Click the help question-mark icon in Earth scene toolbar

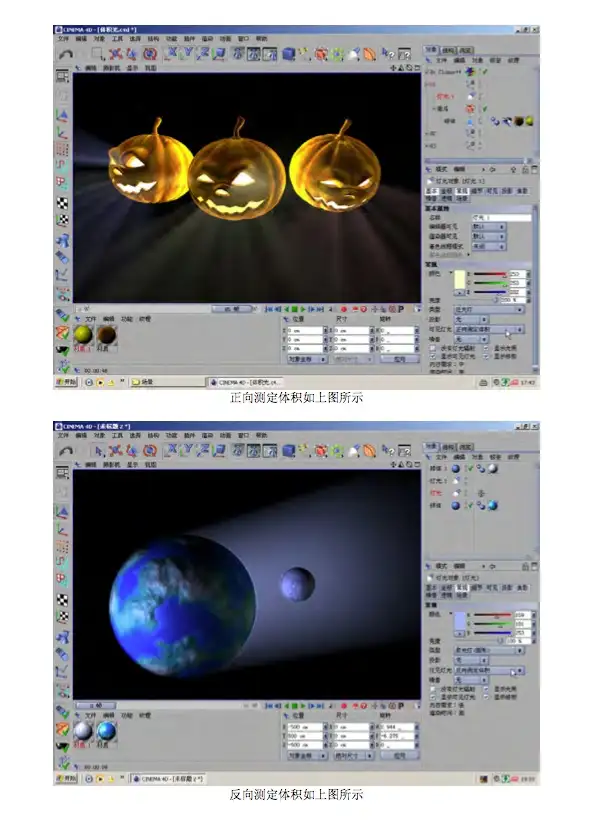point(388,451)
